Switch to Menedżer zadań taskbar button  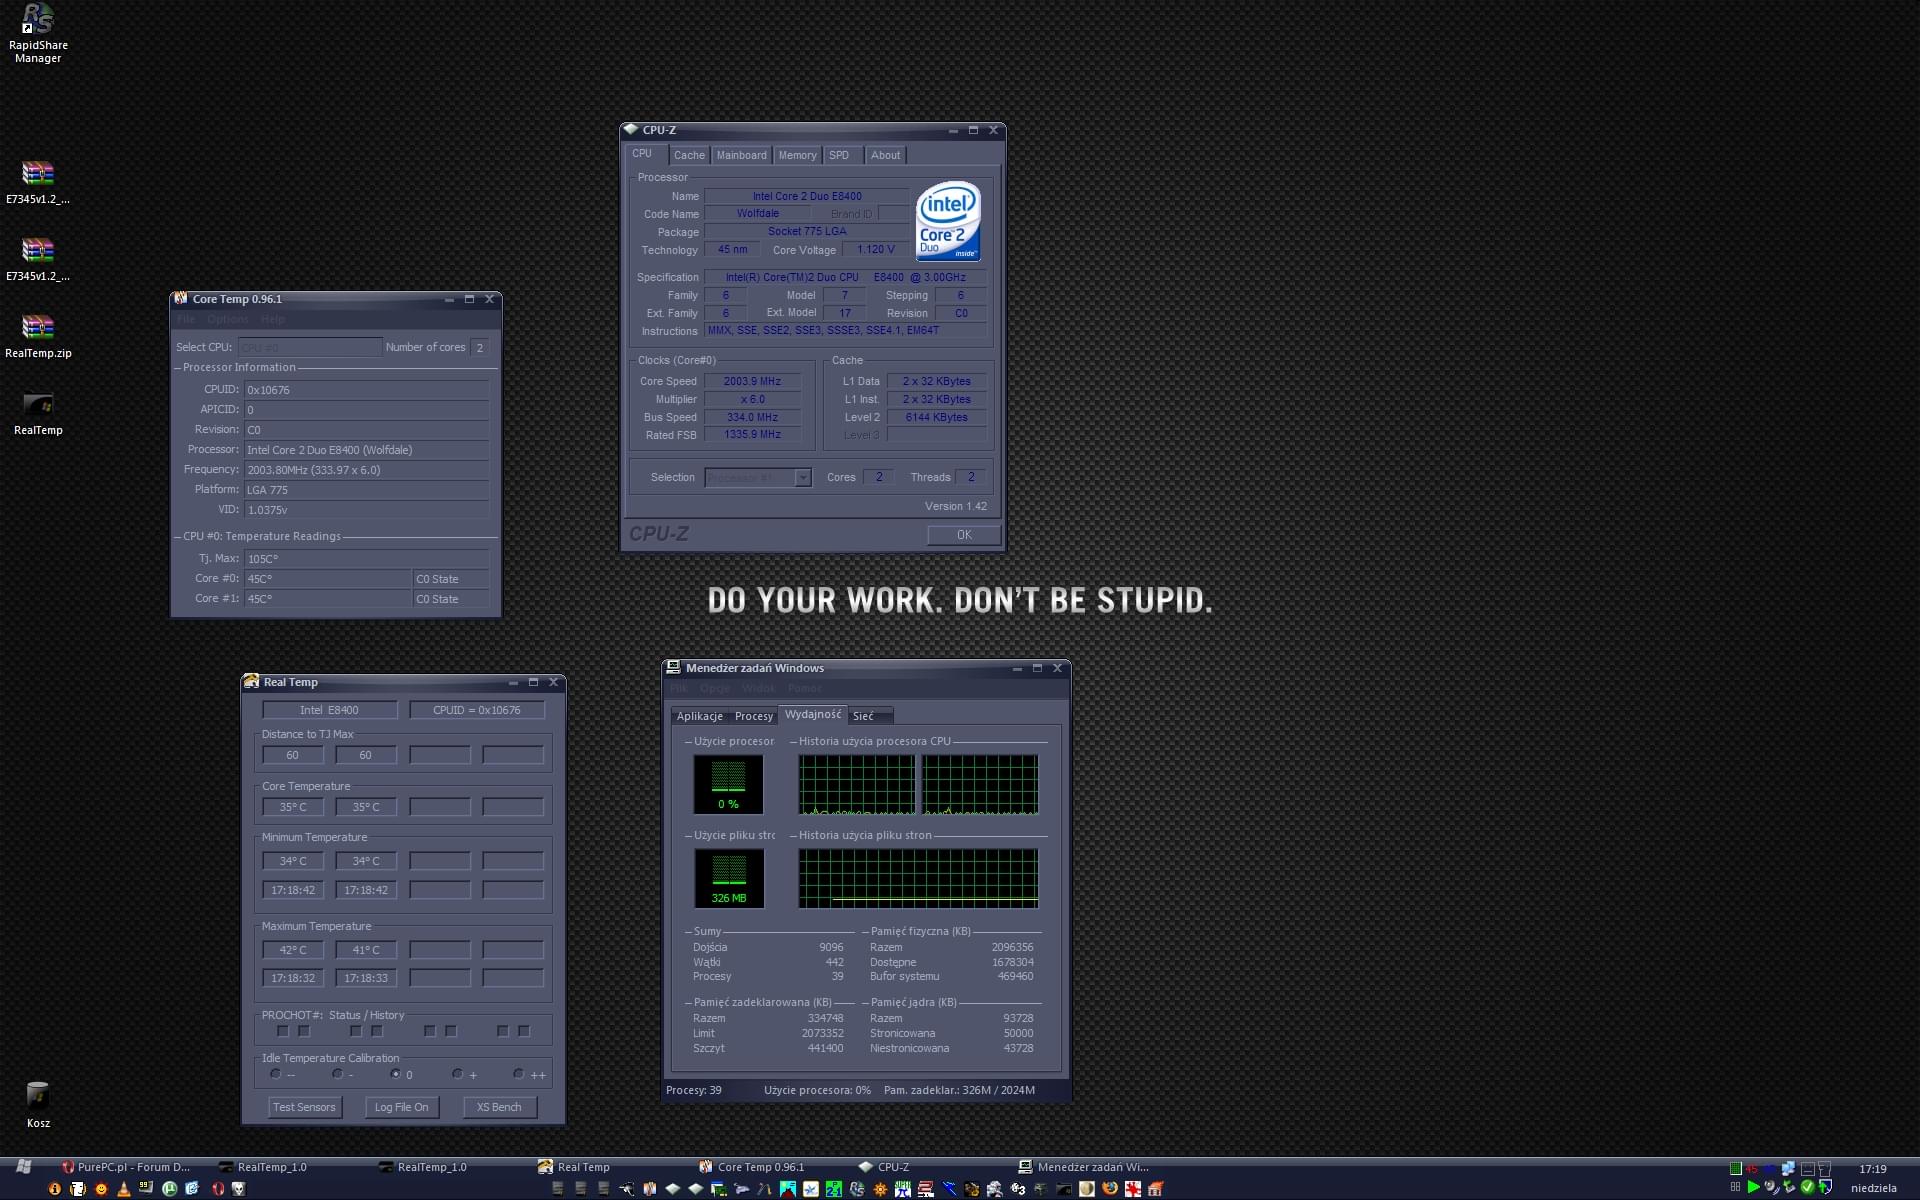pos(1084,1167)
